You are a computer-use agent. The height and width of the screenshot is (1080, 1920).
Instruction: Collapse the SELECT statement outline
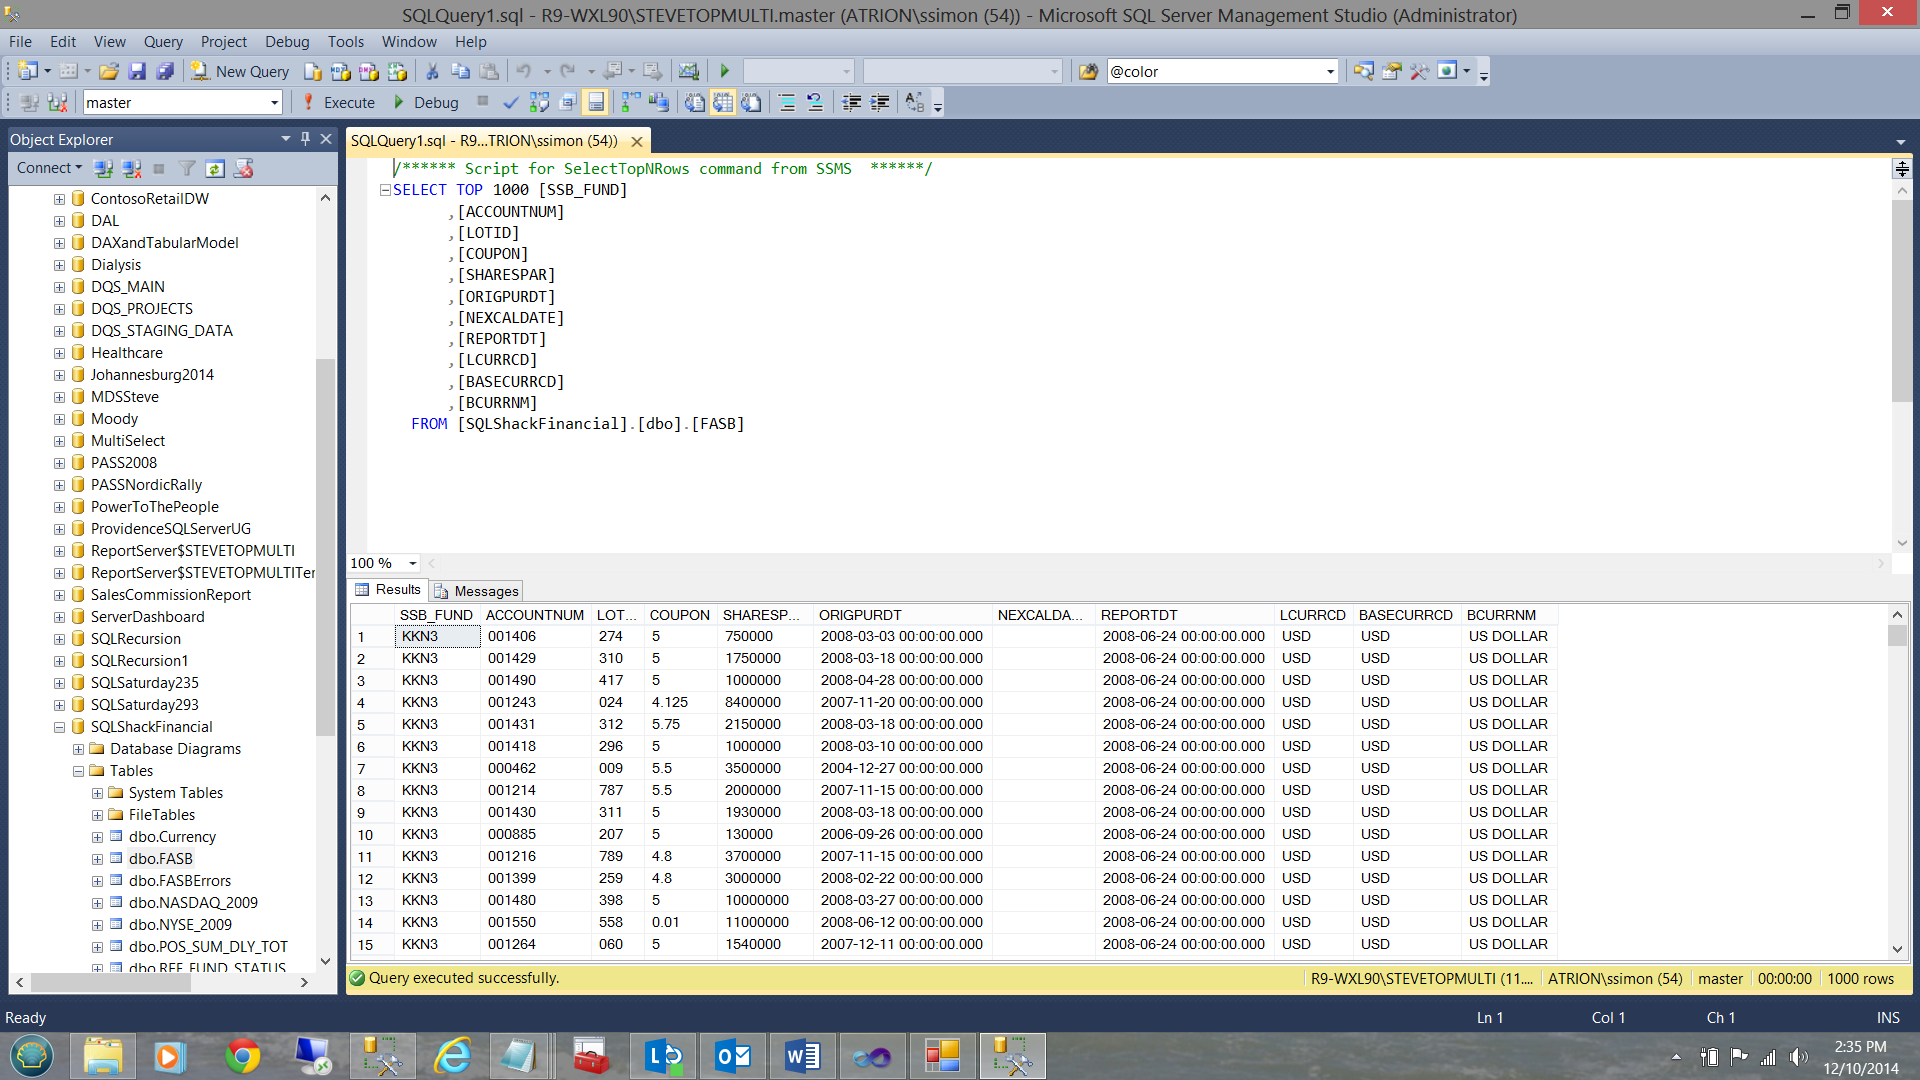coord(385,190)
